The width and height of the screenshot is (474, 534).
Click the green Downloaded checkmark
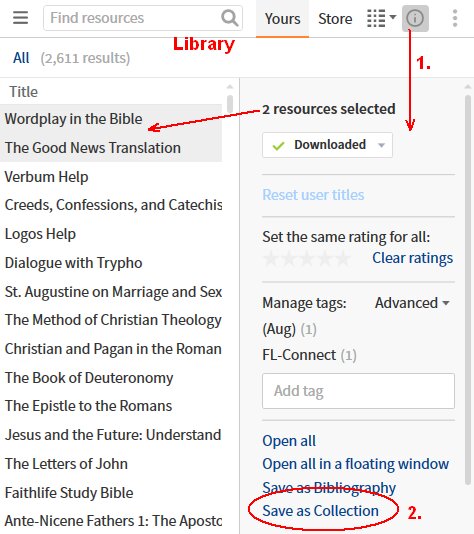pyautogui.click(x=278, y=146)
